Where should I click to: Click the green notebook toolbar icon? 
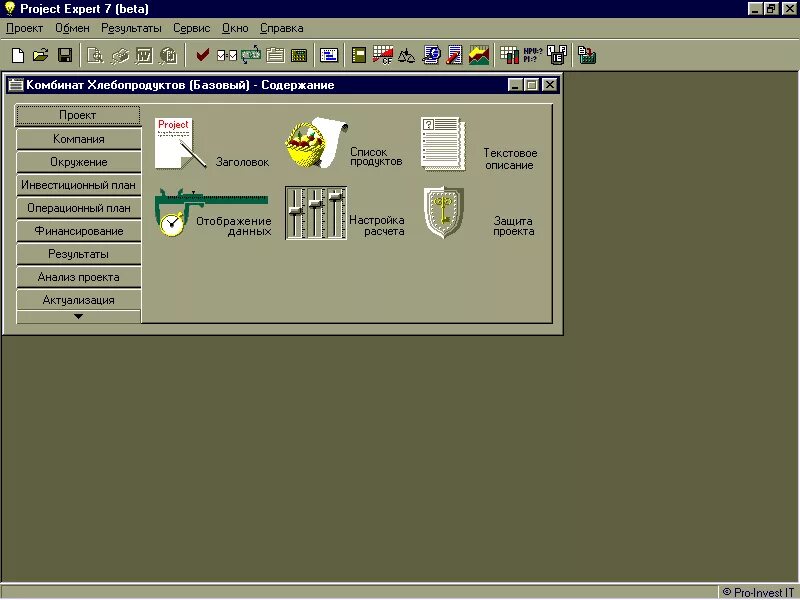[x=359, y=55]
